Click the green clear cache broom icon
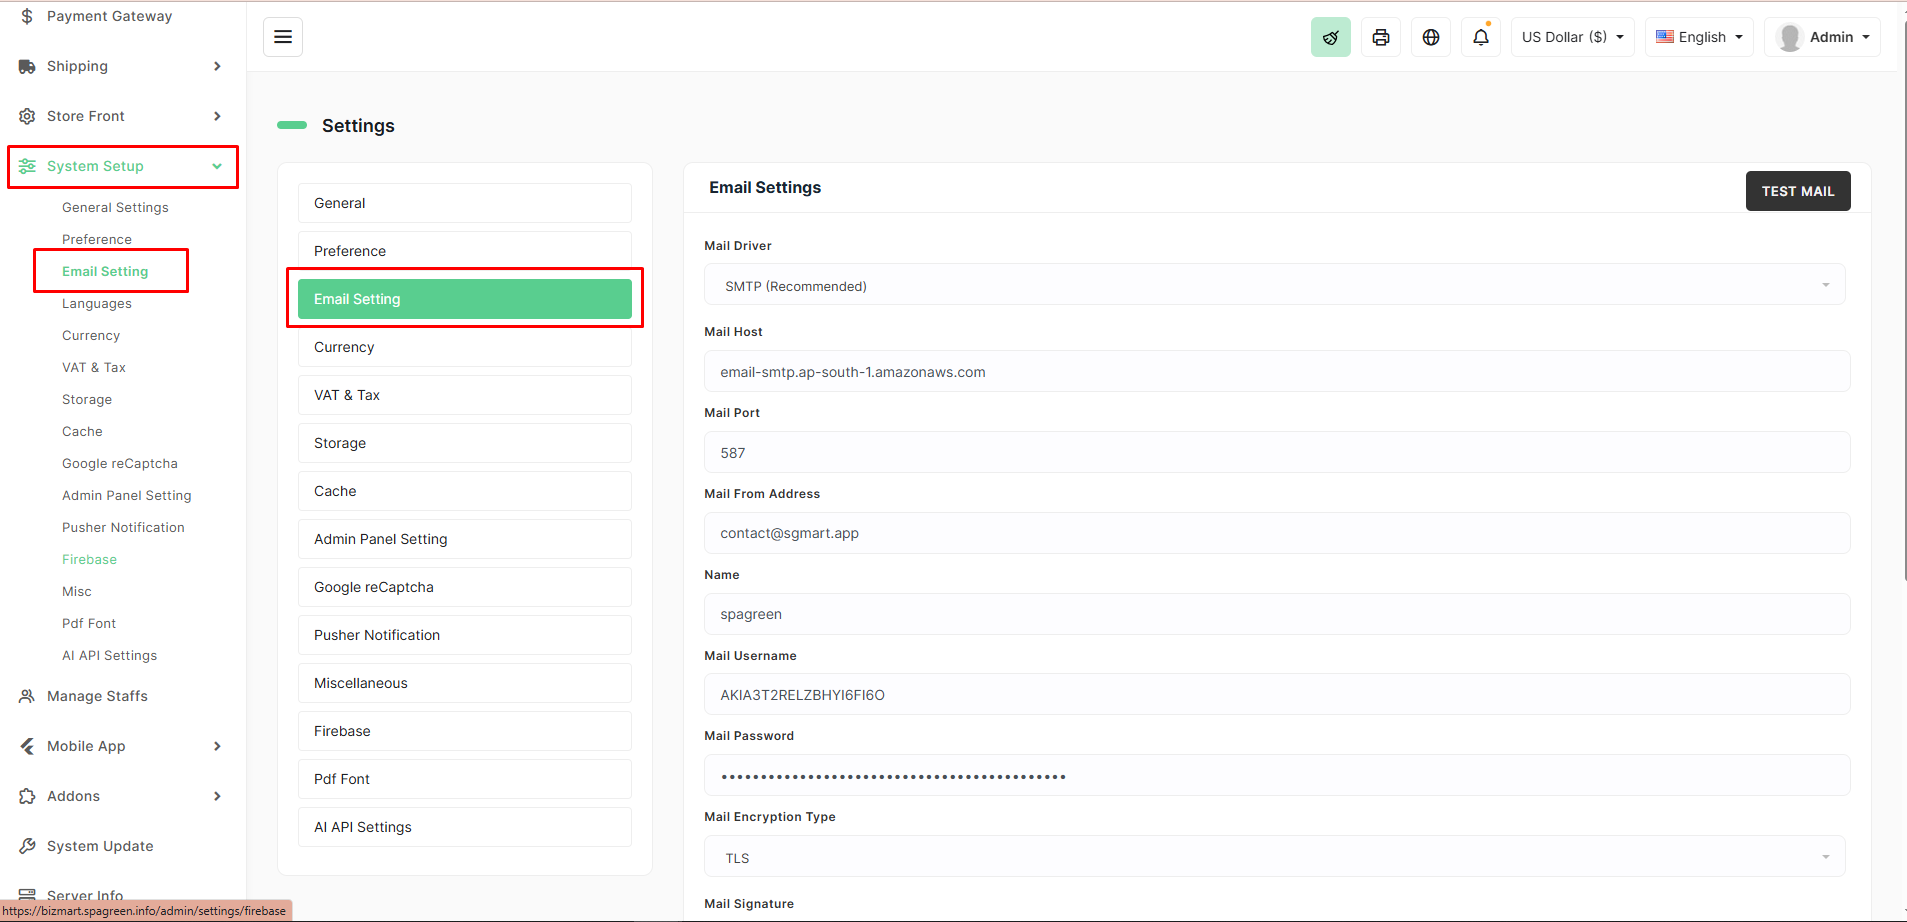The width and height of the screenshot is (1907, 922). pyautogui.click(x=1330, y=37)
